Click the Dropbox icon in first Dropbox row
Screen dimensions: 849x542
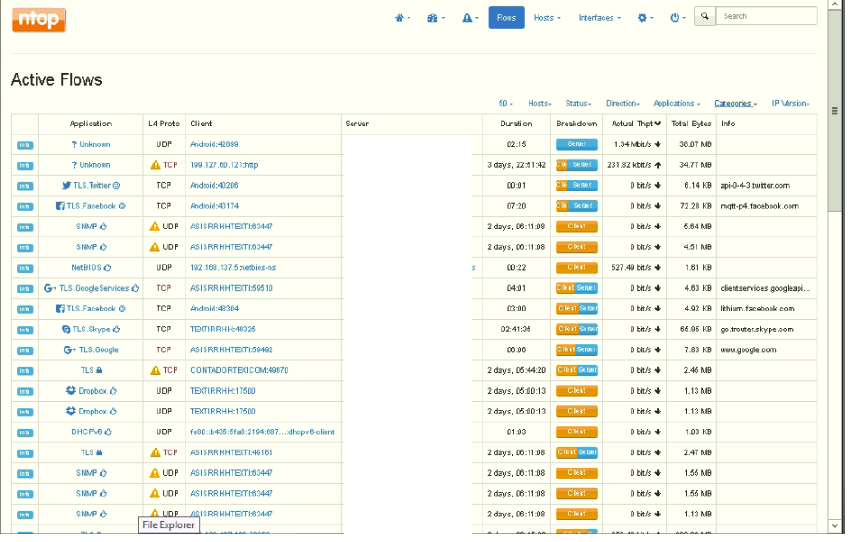(x=71, y=391)
